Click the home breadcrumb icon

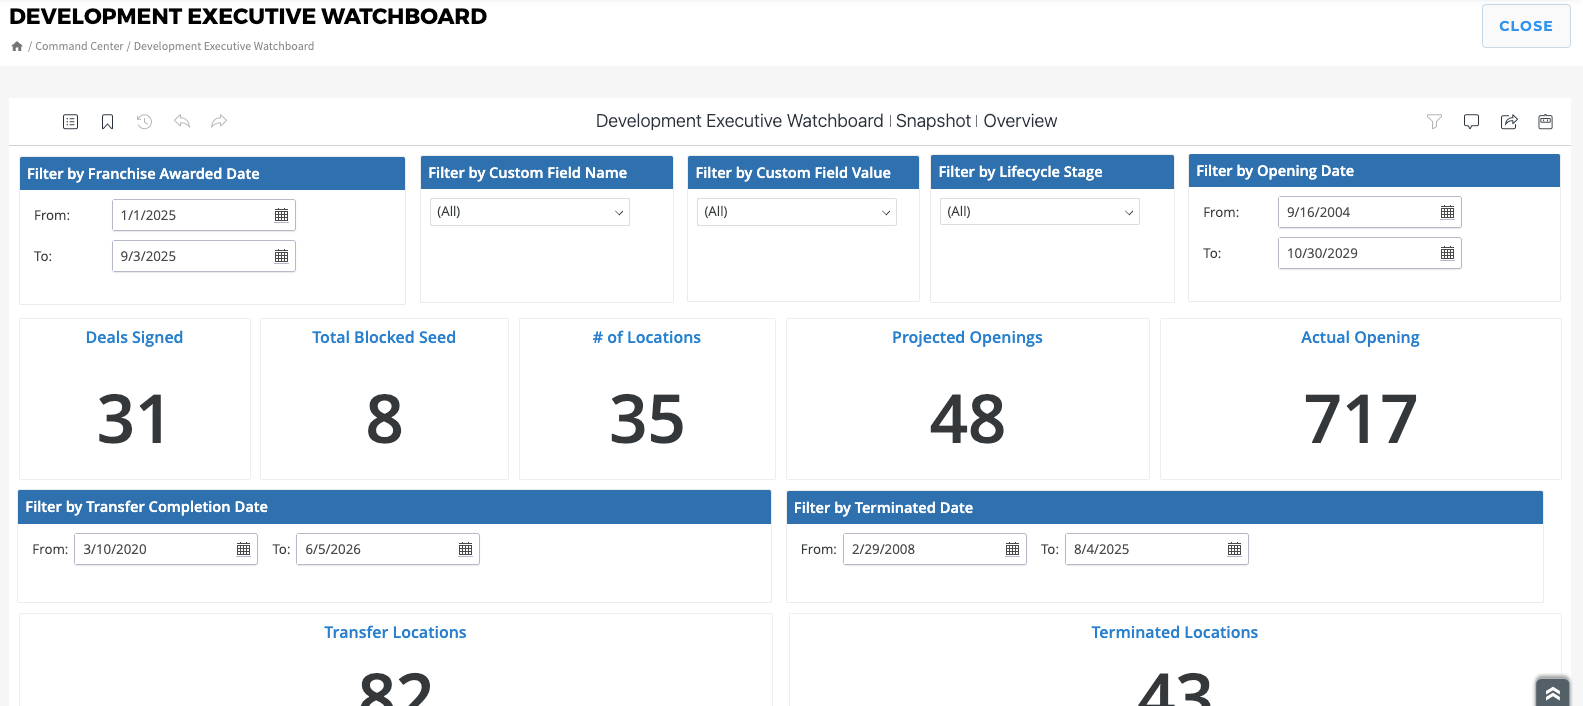click(17, 46)
